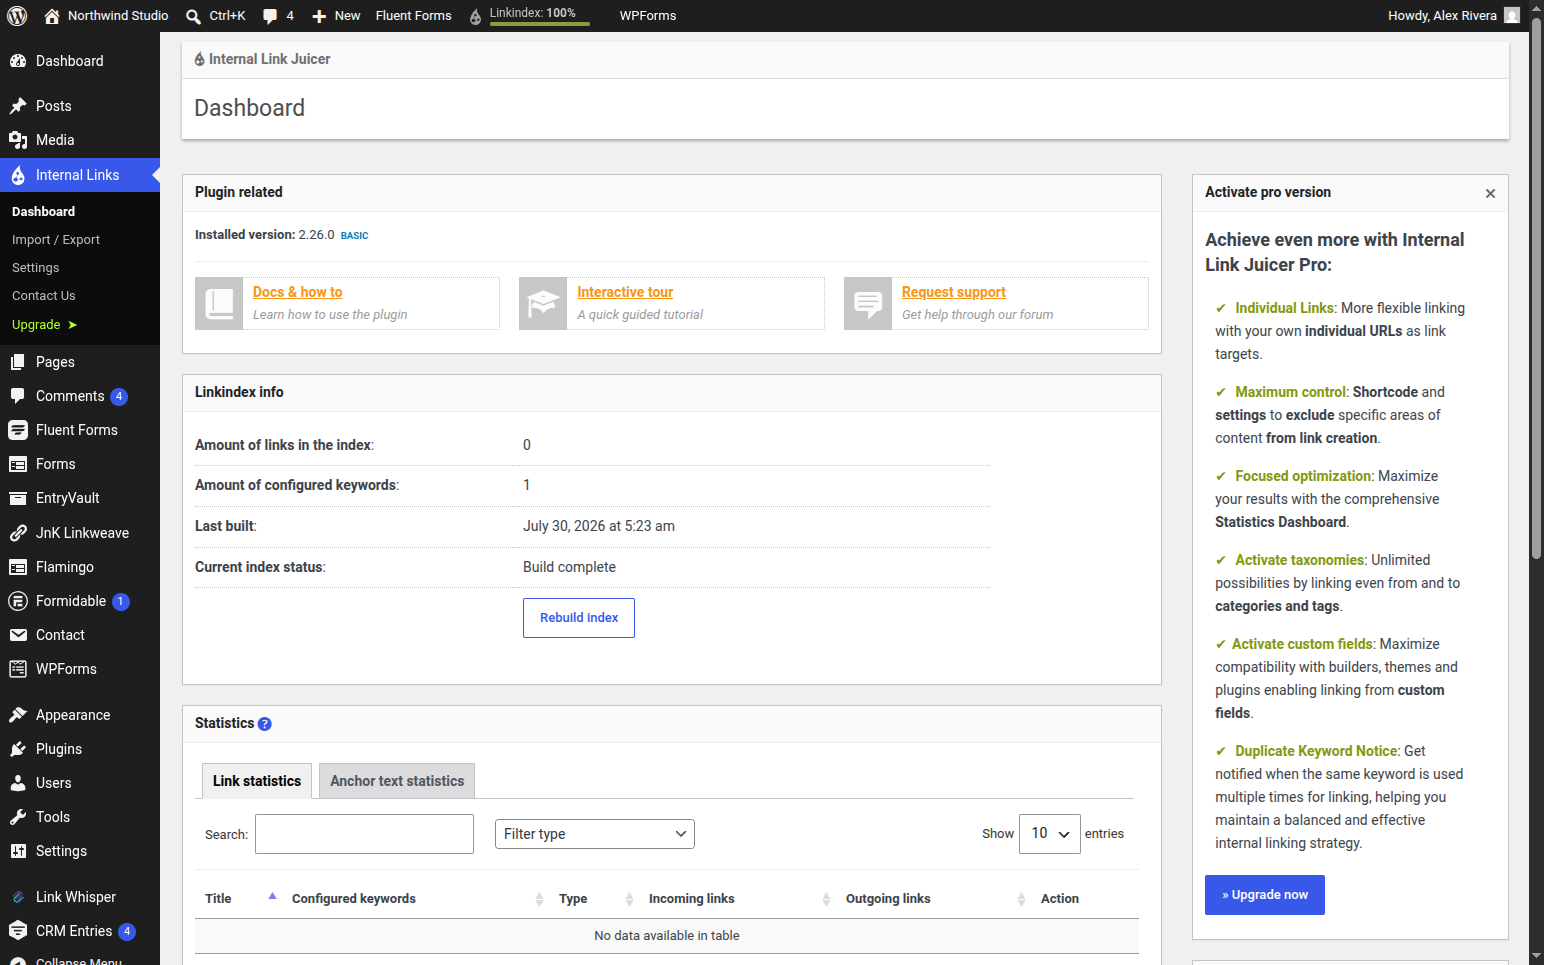This screenshot has width=1544, height=965.
Task: Click the WPForms sidebar icon
Action: pyautogui.click(x=18, y=669)
